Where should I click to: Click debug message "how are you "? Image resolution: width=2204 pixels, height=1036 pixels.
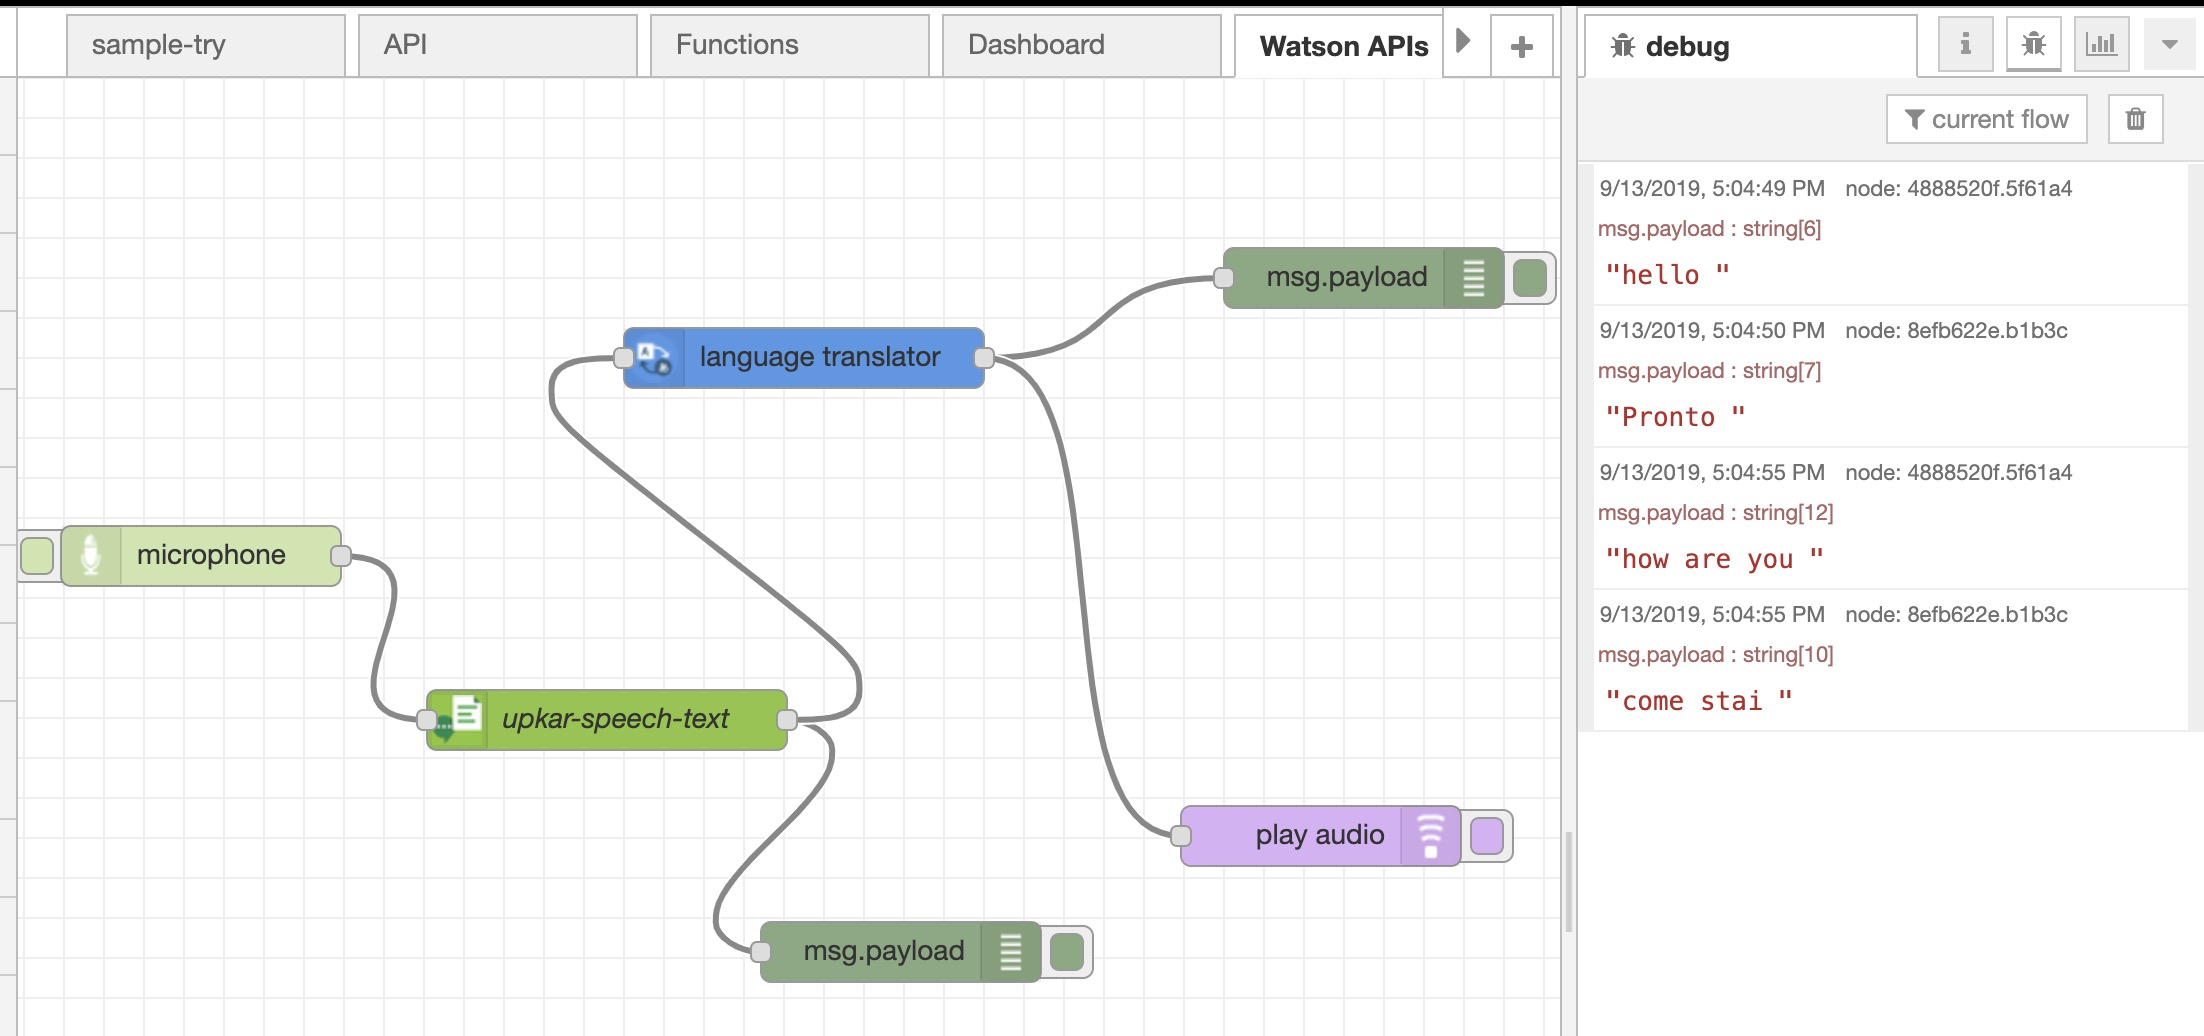[1714, 559]
